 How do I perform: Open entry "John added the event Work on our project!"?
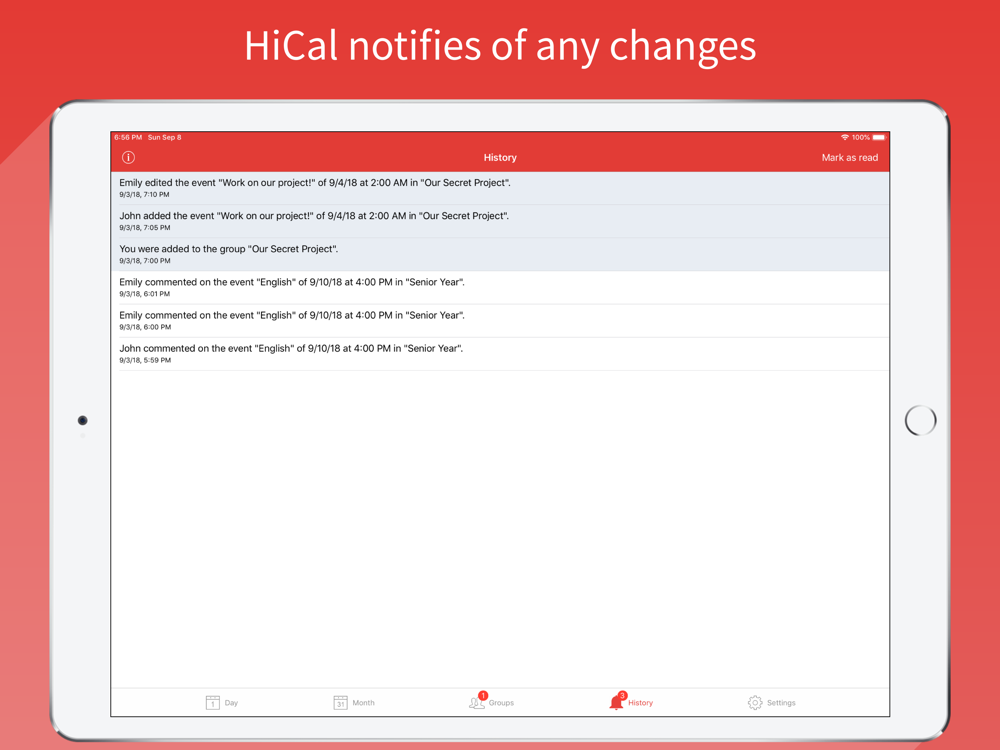(500, 221)
